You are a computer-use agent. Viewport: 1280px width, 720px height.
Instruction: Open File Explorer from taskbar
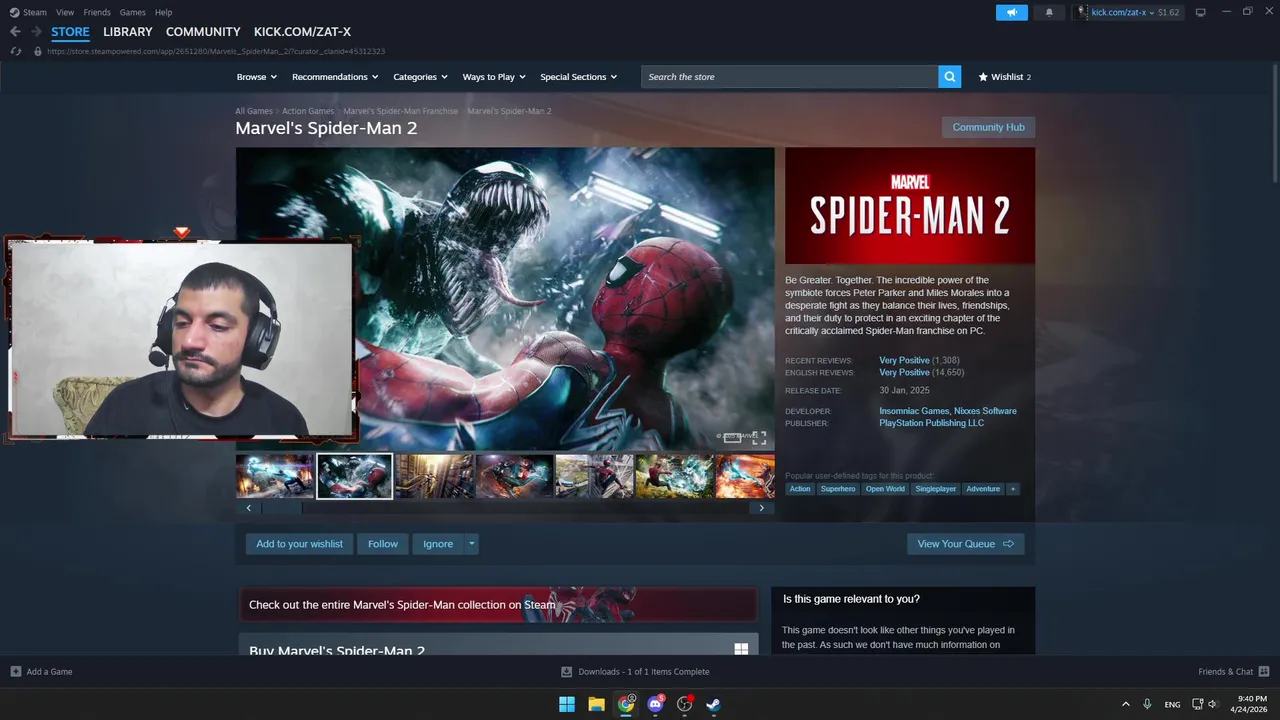(x=596, y=704)
